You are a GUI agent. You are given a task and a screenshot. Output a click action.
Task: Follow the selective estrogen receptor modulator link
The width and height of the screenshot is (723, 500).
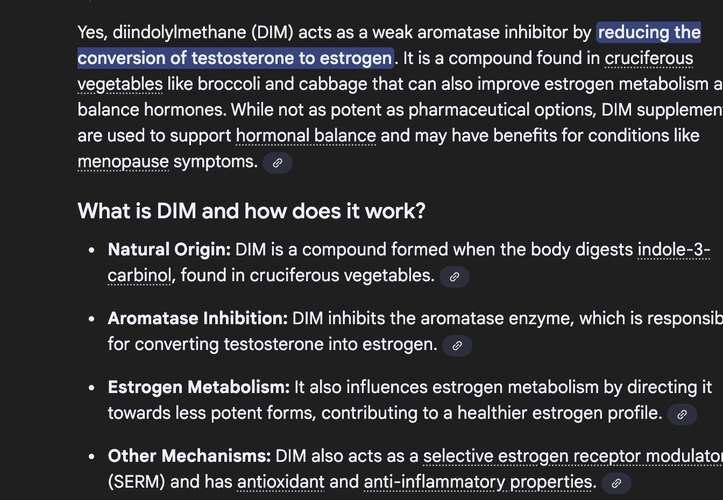point(573,456)
